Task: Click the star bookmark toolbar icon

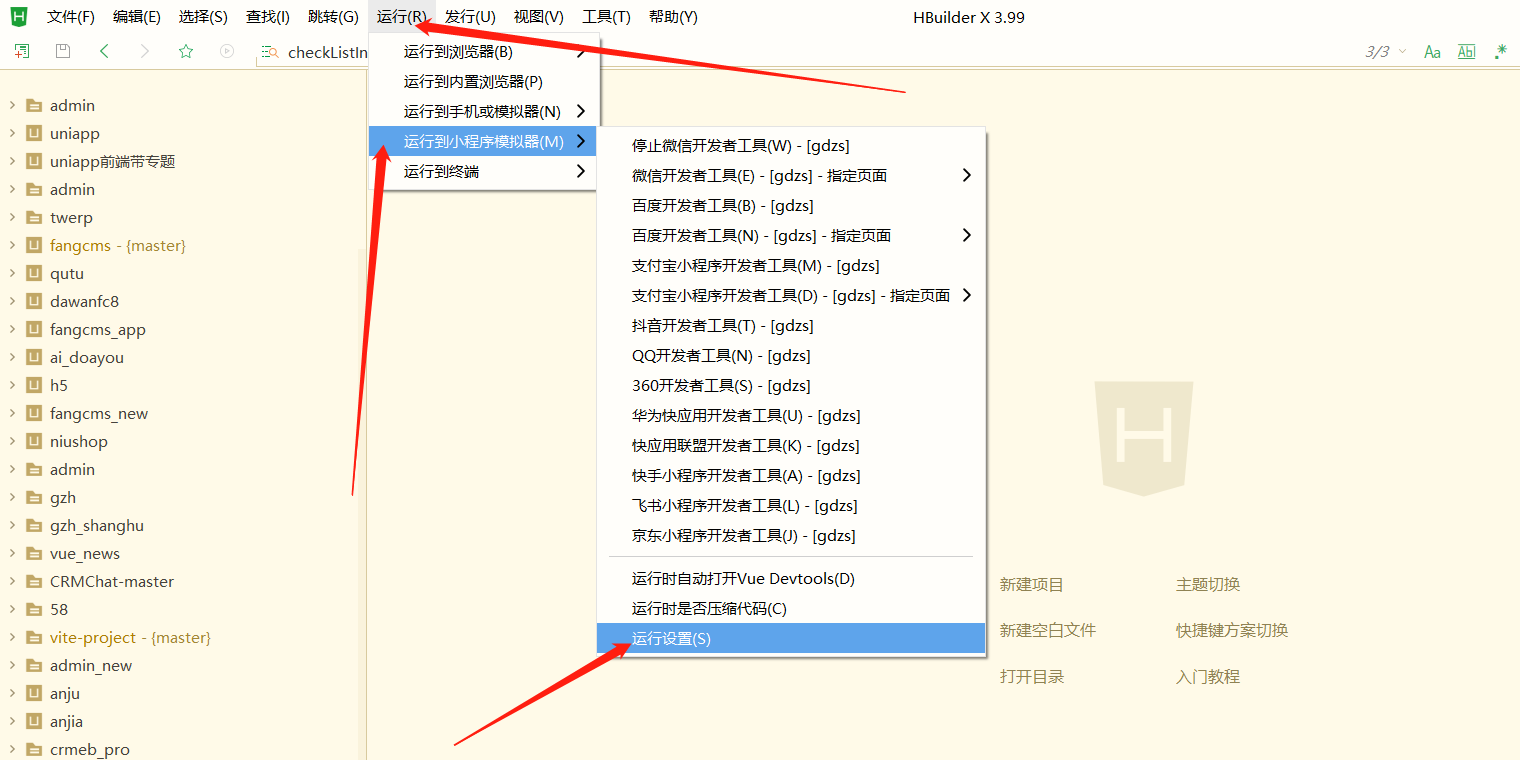Action: [186, 51]
